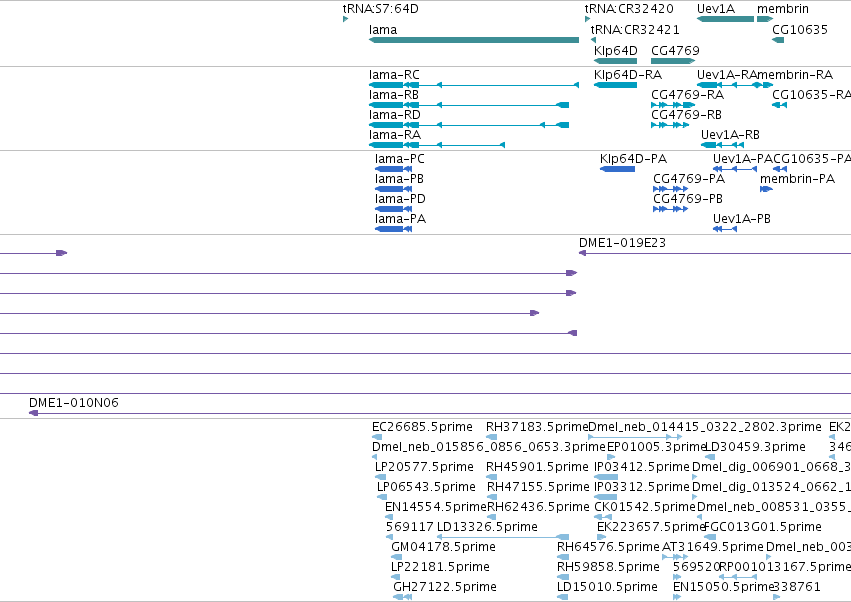Open the CK01542.5prime EST label
Image resolution: width=851 pixels, height=602 pixels.
tap(645, 508)
